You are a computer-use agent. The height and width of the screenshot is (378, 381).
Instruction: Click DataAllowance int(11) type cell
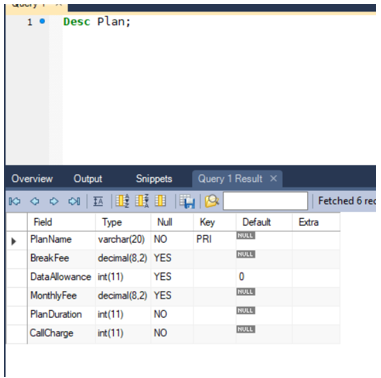click(123, 277)
